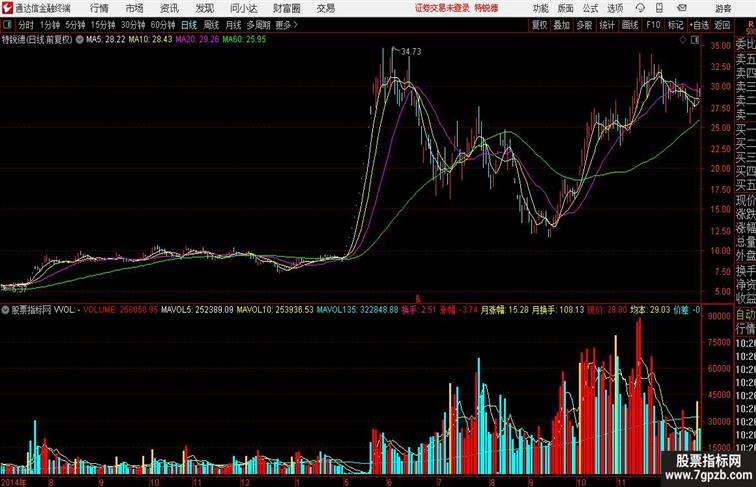Click the MAVOL5: 252389.09 volume label
Image resolution: width=756 pixels, height=487 pixels.
(x=197, y=310)
